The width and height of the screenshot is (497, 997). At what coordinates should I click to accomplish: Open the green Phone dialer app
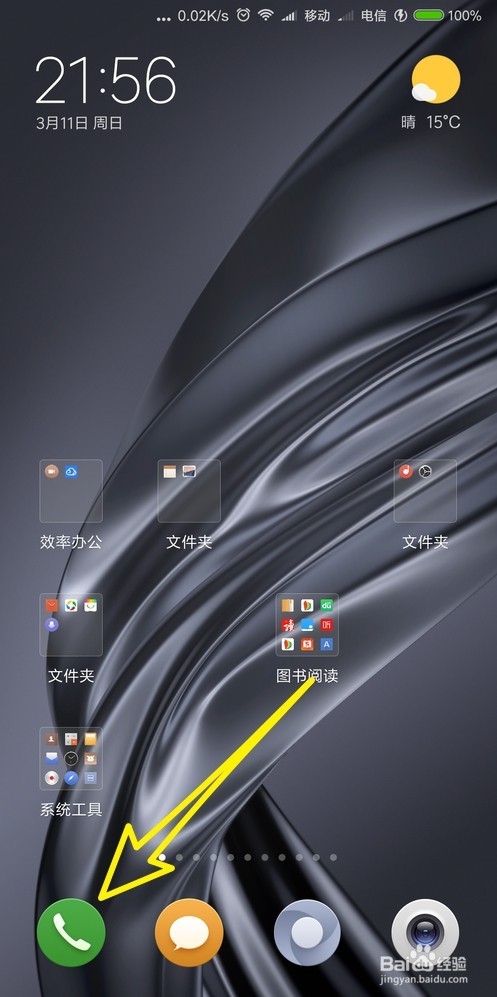point(71,932)
